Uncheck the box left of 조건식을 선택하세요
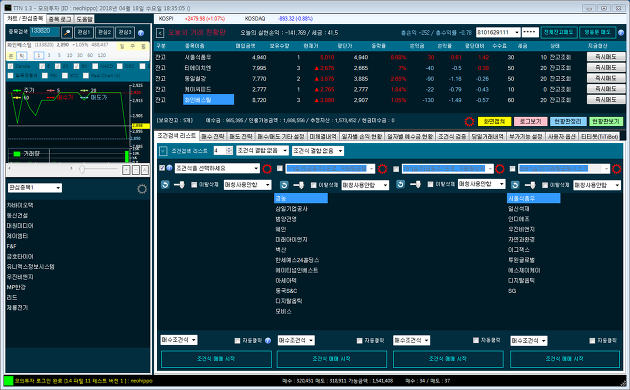This screenshot has width=630, height=390. [x=162, y=168]
